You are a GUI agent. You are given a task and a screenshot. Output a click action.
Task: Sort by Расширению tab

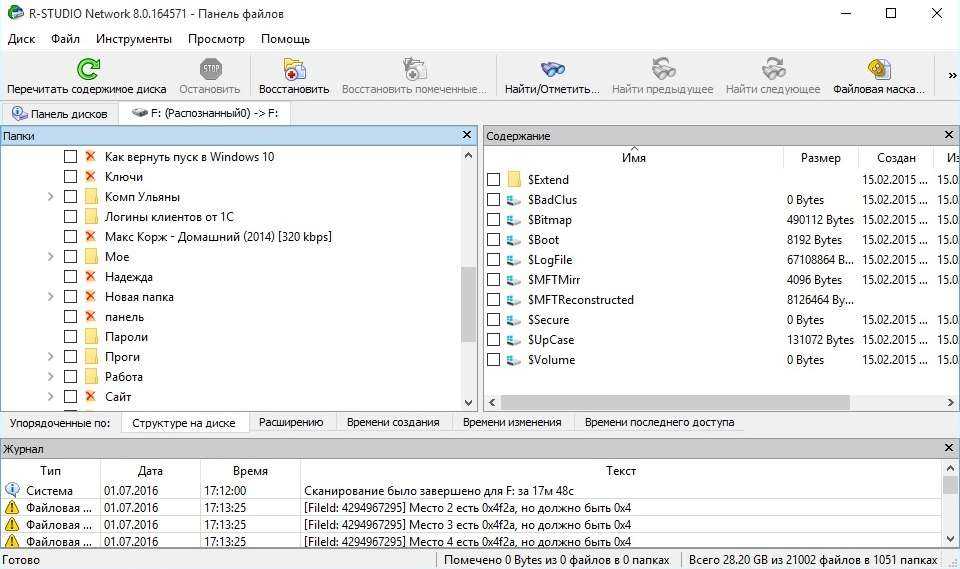290,422
